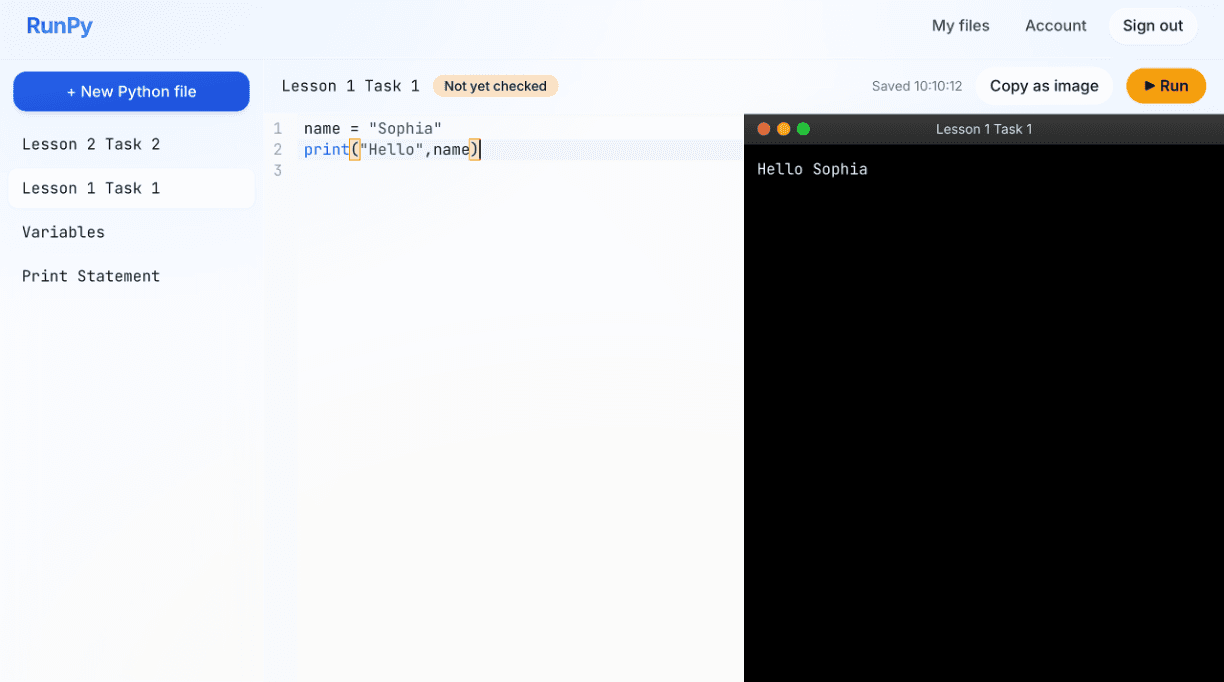
Task: Click line number 2 in the gutter
Action: 278,150
